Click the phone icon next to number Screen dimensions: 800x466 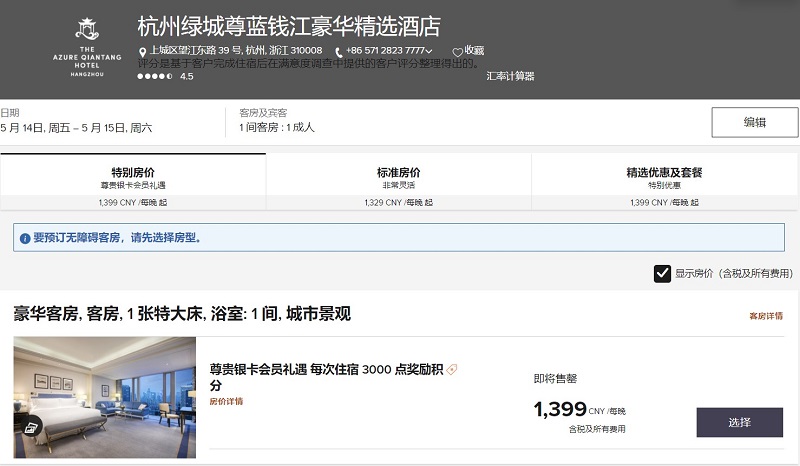point(338,52)
